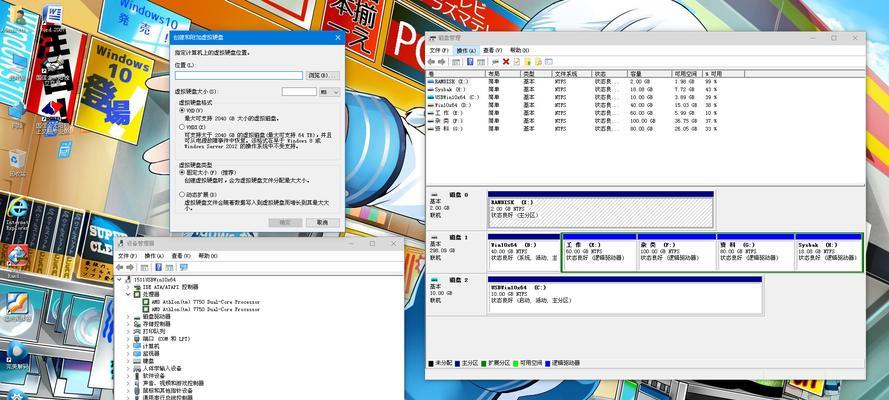Expand the Disk drives (磁盘驱动器) node
This screenshot has width=889, height=400.
[128, 317]
